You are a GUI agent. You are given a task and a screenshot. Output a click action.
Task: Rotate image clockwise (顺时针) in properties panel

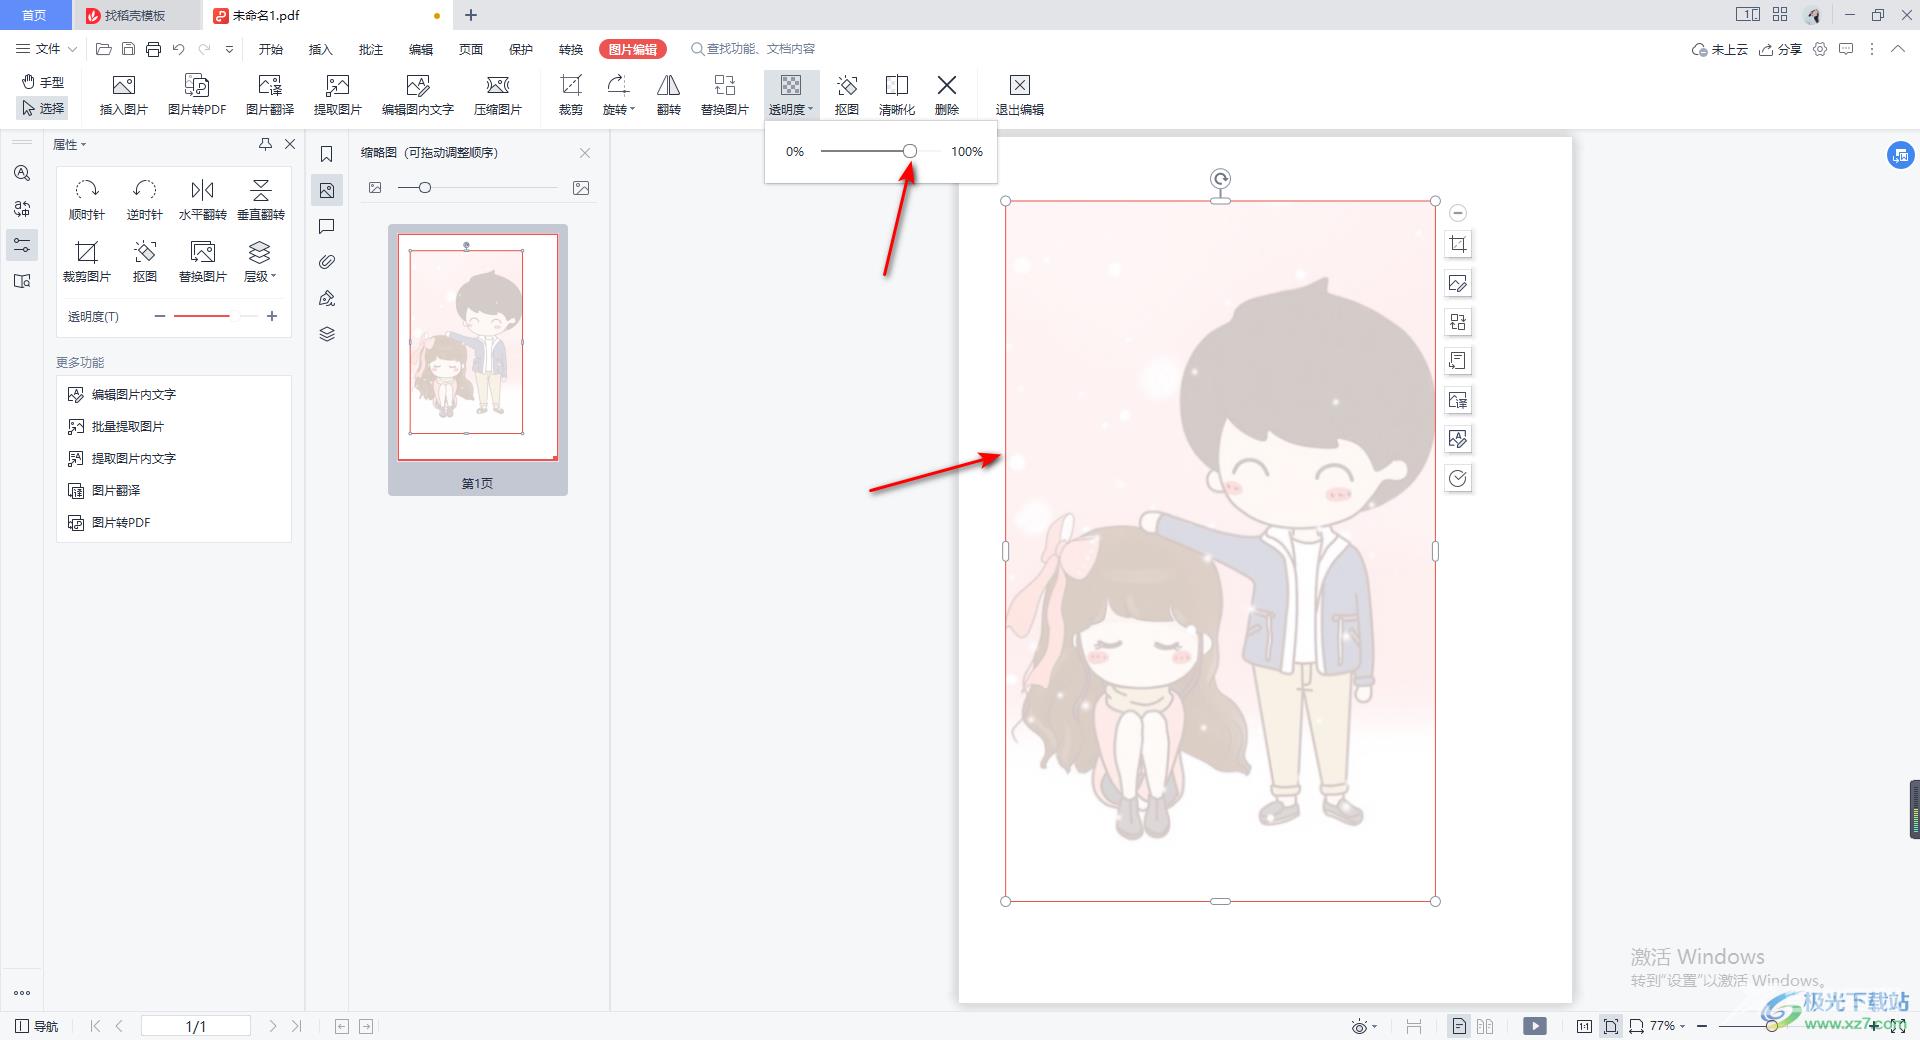87,200
